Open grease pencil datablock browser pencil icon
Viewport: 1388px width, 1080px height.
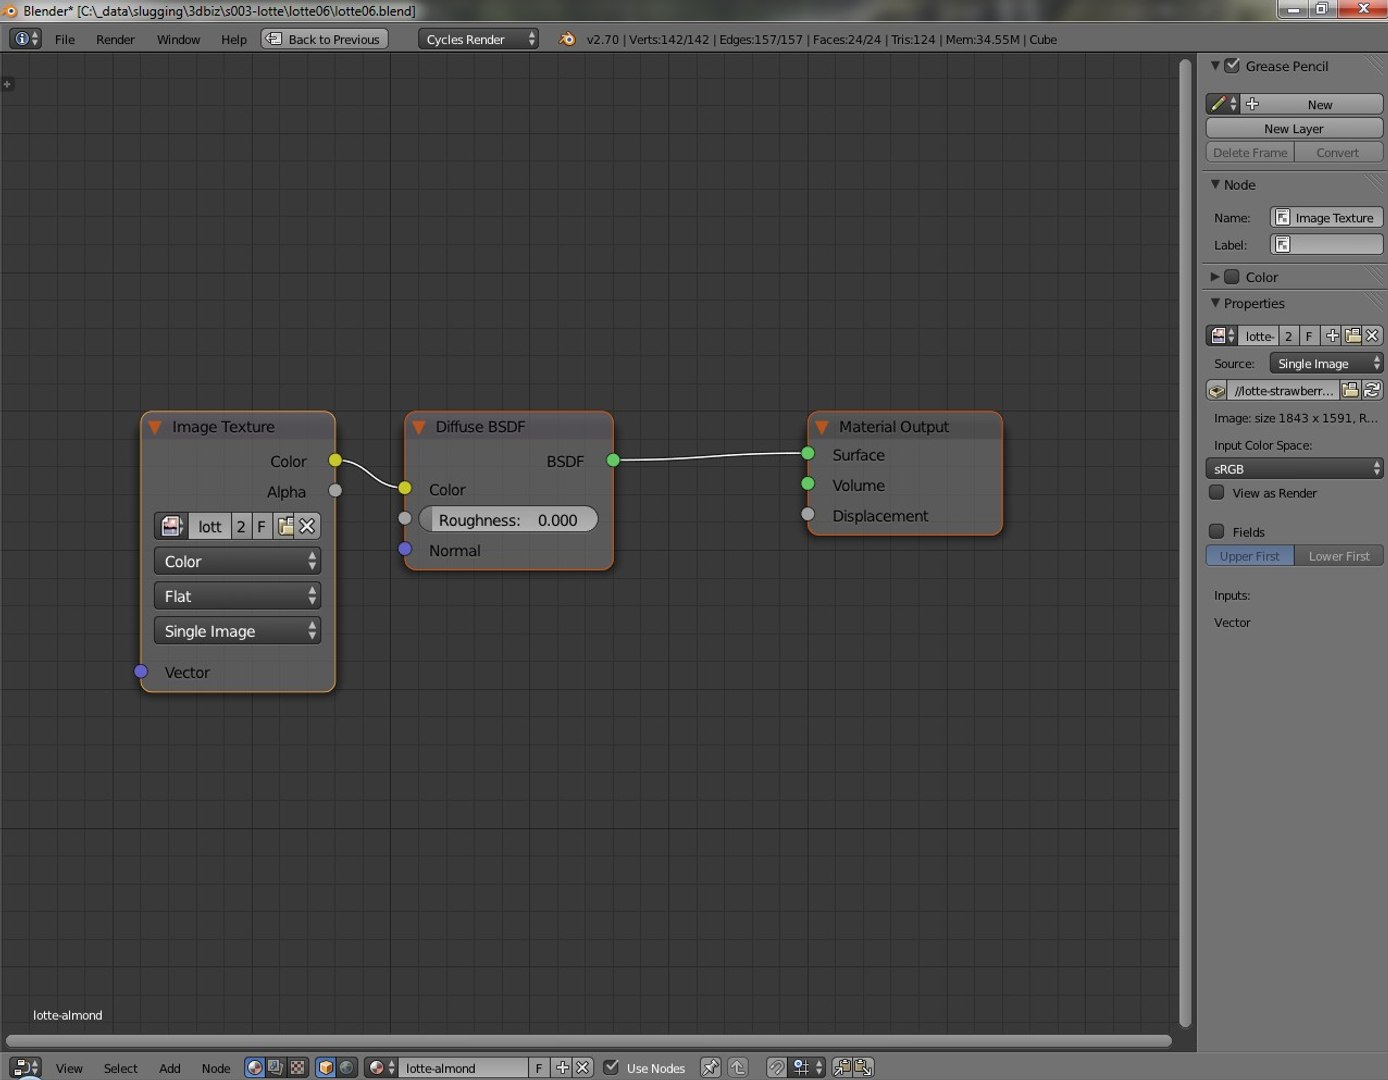pyautogui.click(x=1223, y=104)
